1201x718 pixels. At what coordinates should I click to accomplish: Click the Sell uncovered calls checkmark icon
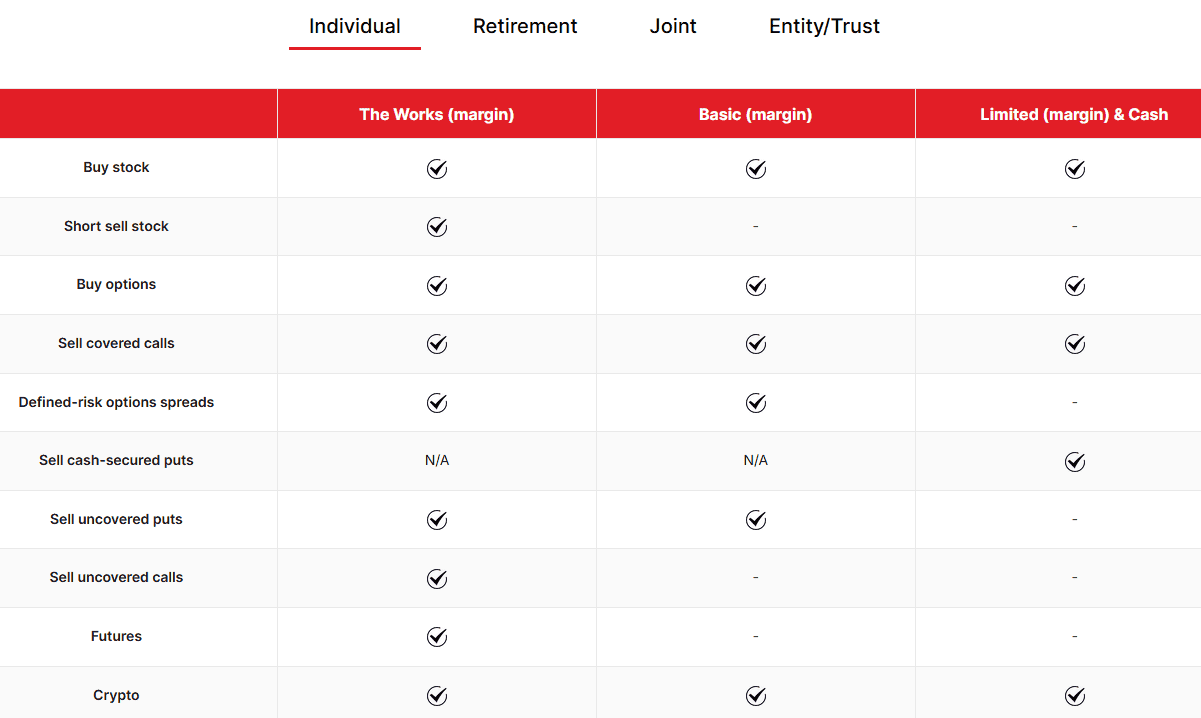(x=436, y=578)
